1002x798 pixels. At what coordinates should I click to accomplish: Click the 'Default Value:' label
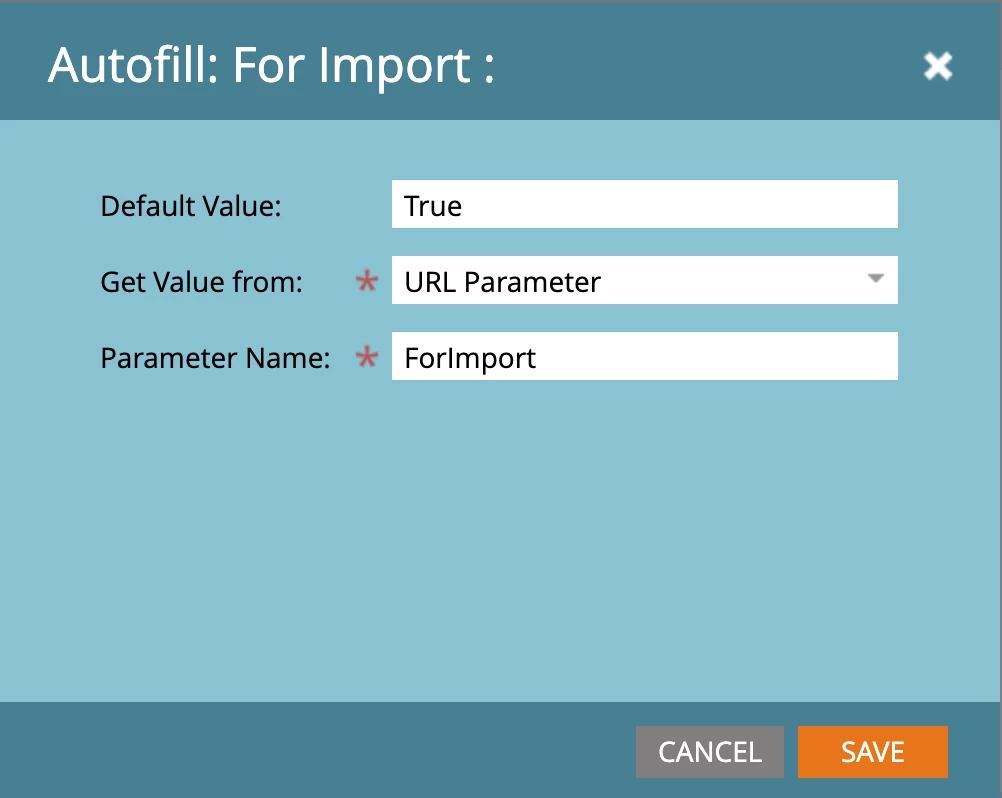click(190, 206)
